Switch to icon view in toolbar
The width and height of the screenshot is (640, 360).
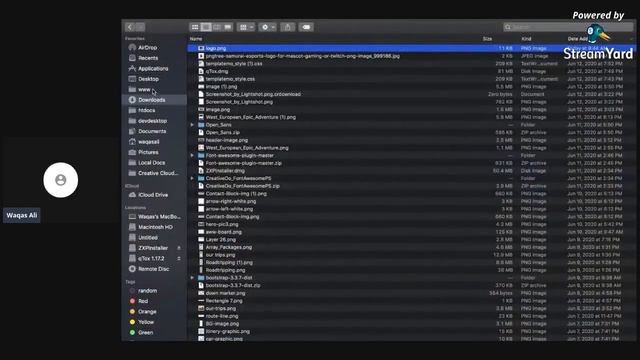[x=195, y=27]
